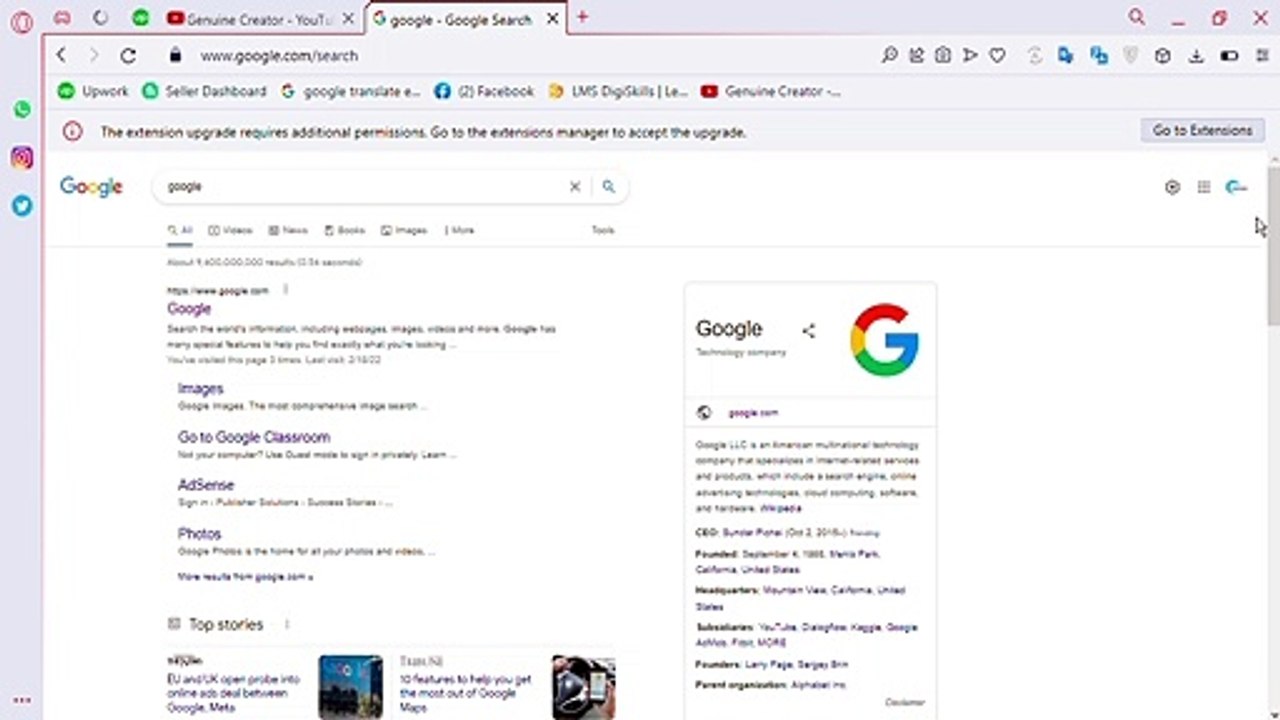Open the send/flow arrow toolbar icon

click(970, 56)
